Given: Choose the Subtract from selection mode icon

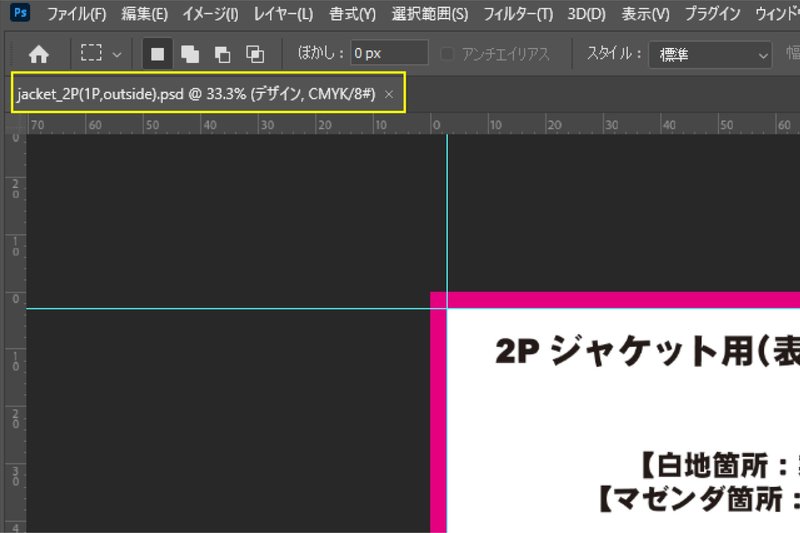Looking at the screenshot, I should pos(222,54).
